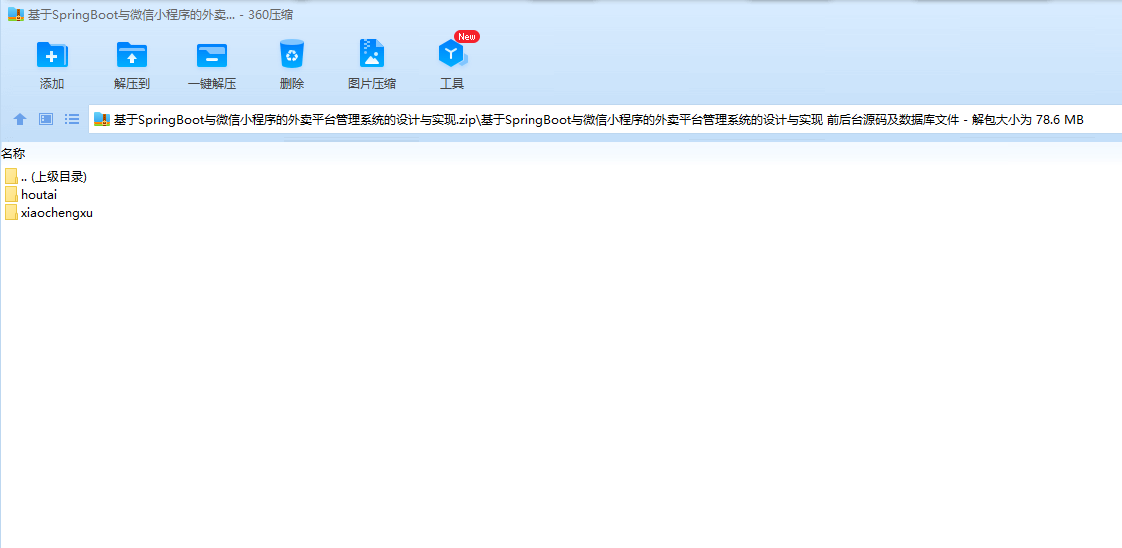Run 一键解压 one-click extract

click(212, 65)
